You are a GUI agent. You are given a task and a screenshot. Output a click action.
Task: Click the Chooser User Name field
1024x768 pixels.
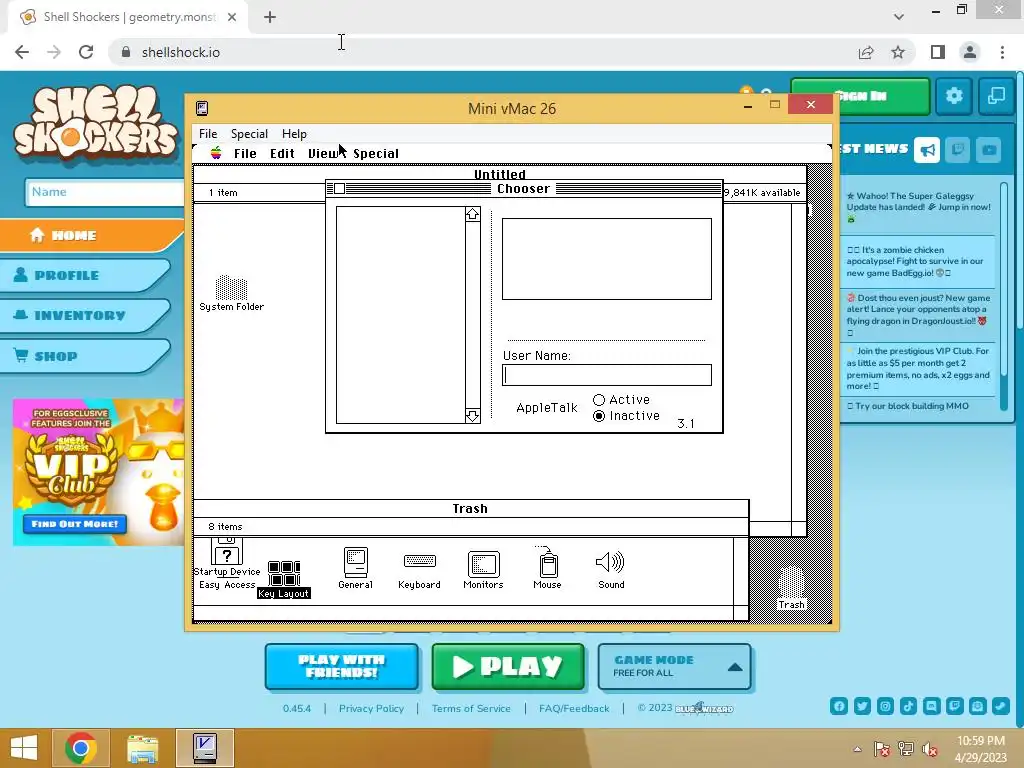click(x=607, y=375)
